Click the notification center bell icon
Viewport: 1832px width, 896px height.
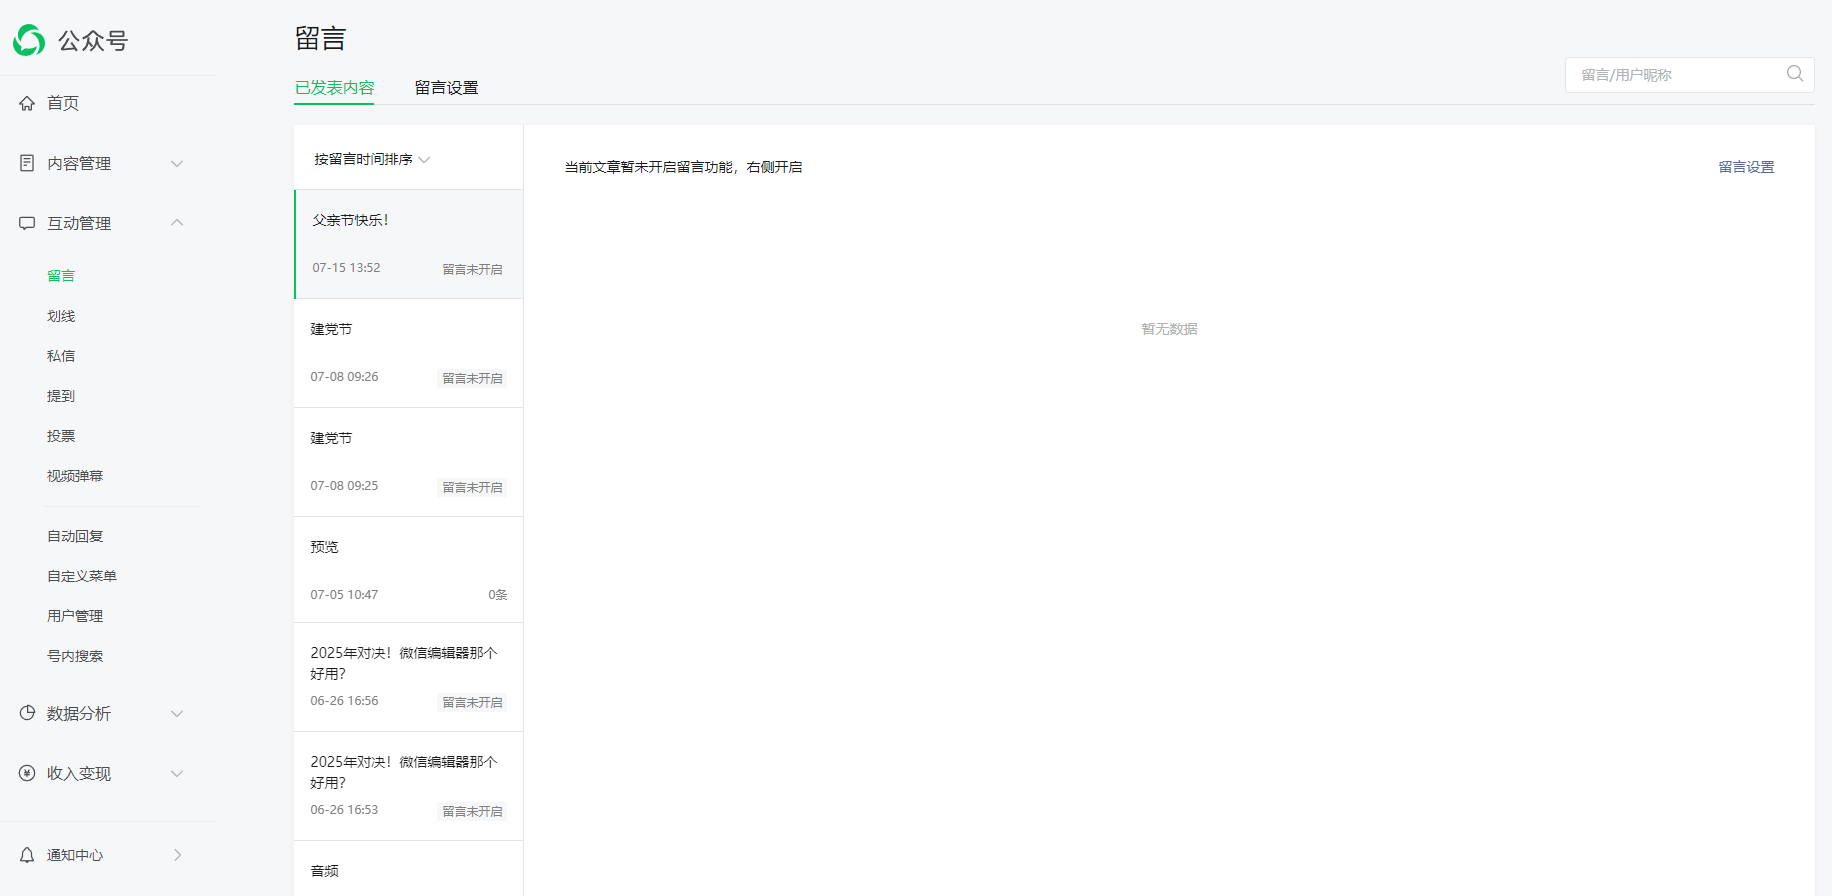27,855
